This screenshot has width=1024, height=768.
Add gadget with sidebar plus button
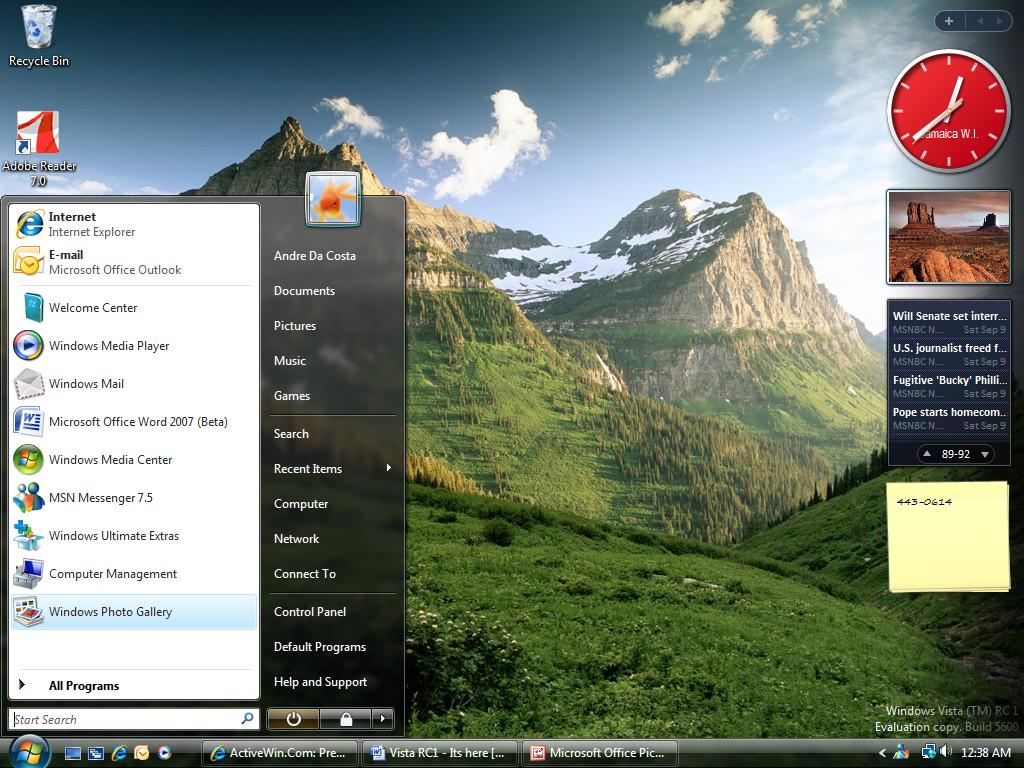[949, 21]
